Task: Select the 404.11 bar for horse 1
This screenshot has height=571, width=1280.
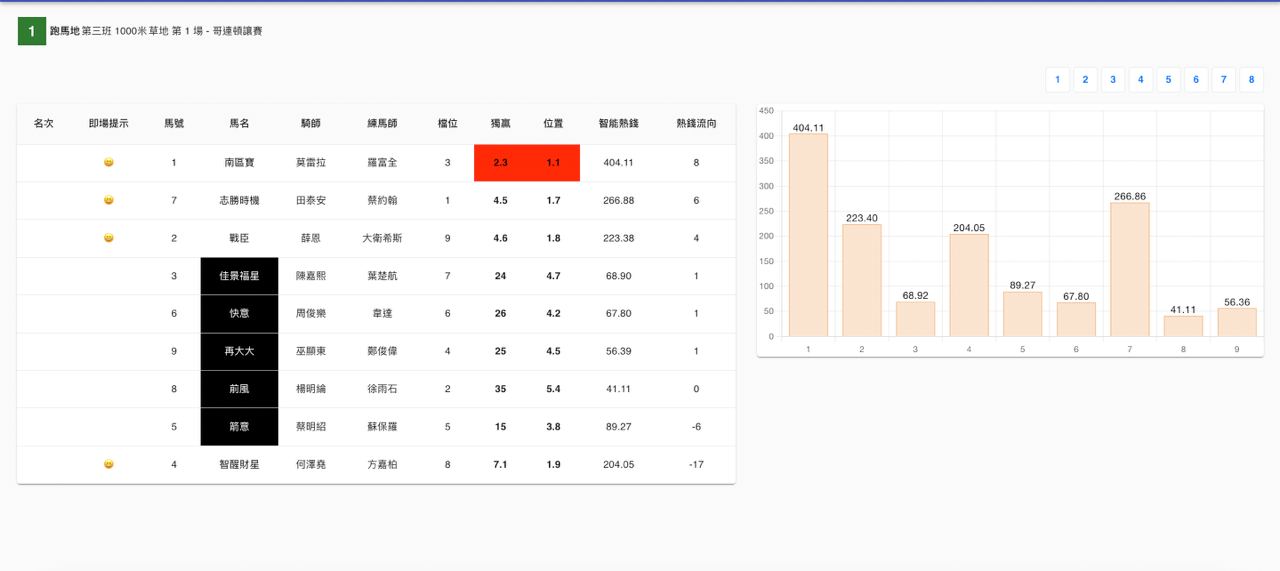Action: point(808,236)
